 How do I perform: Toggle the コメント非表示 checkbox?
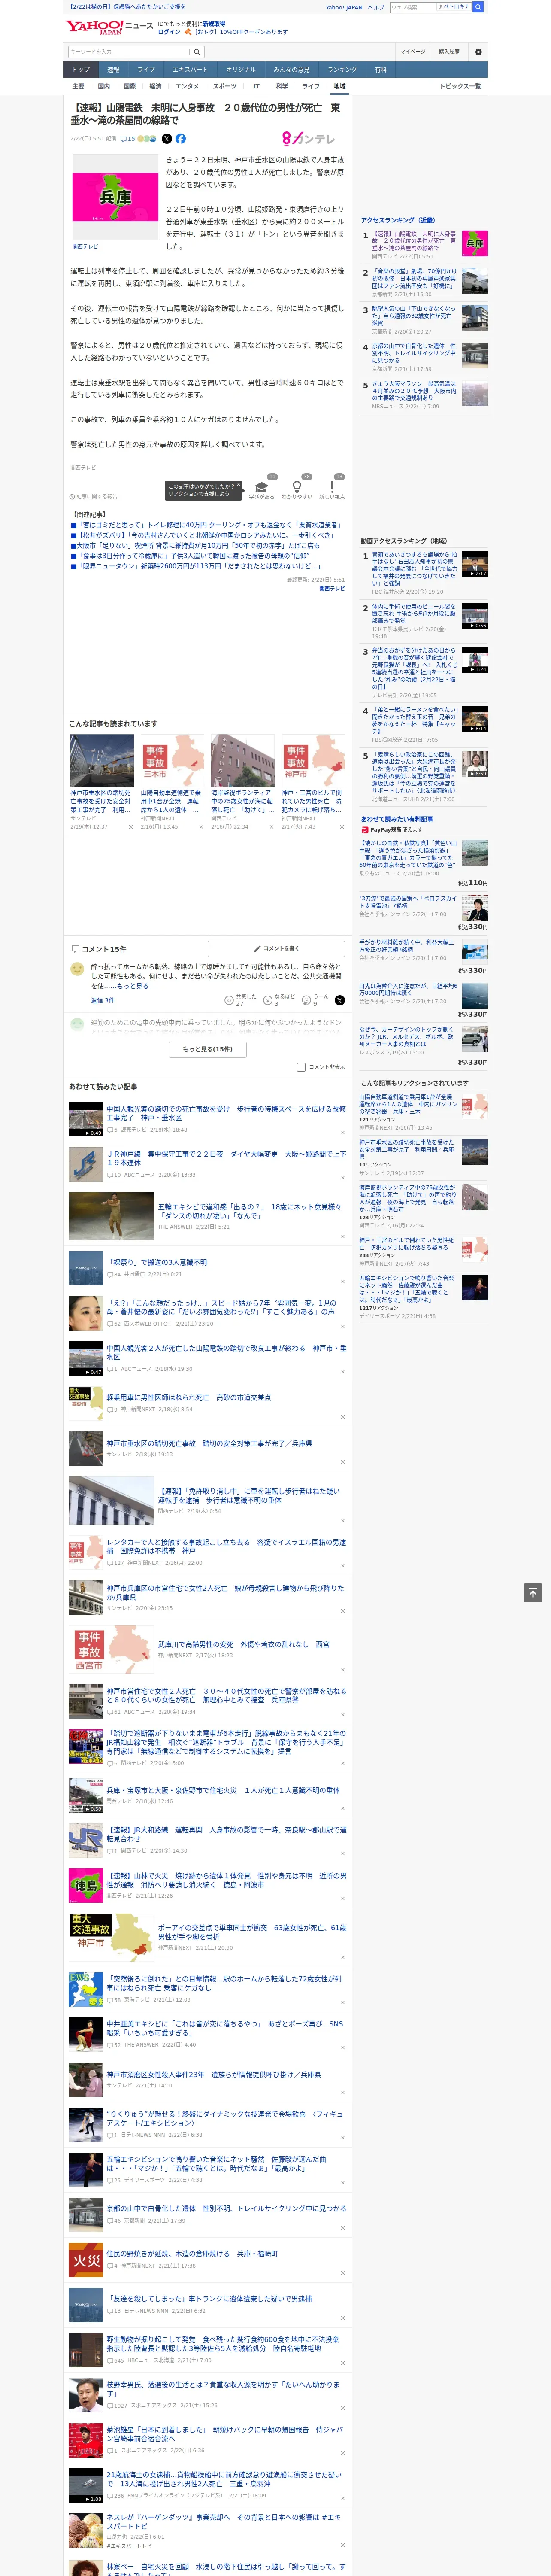[301, 1067]
